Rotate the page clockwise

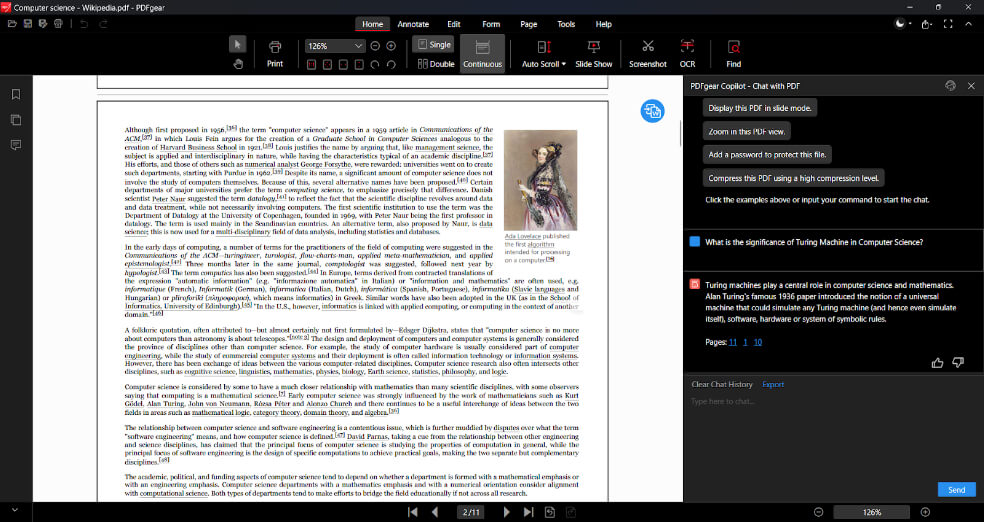[391, 64]
